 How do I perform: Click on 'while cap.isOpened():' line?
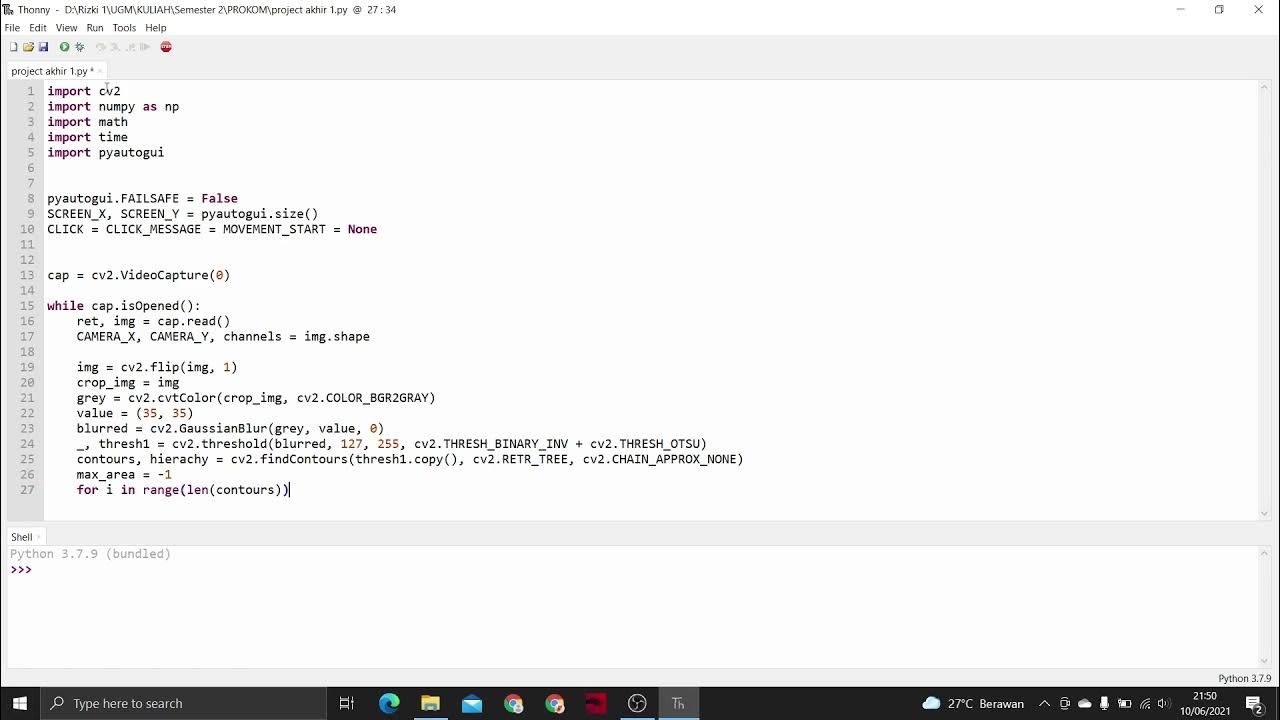[124, 306]
